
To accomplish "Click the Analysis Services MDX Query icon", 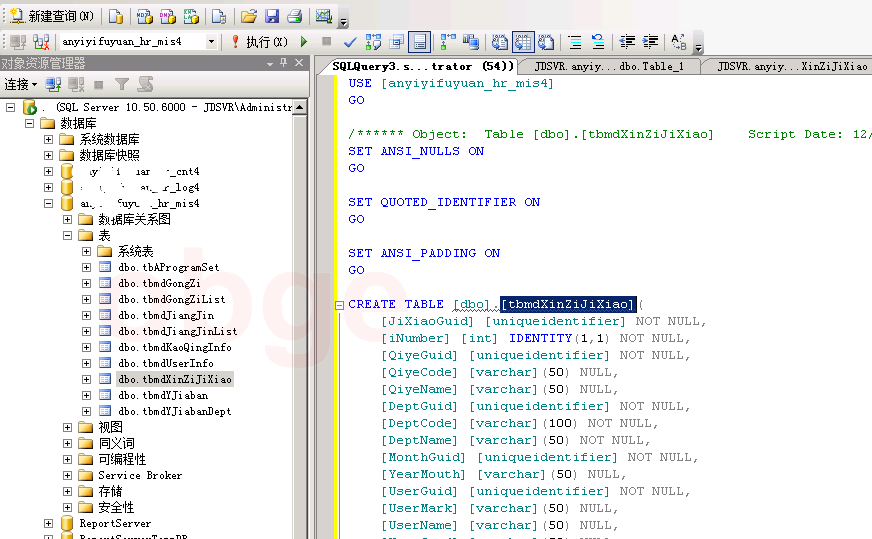I will pyautogui.click(x=145, y=17).
